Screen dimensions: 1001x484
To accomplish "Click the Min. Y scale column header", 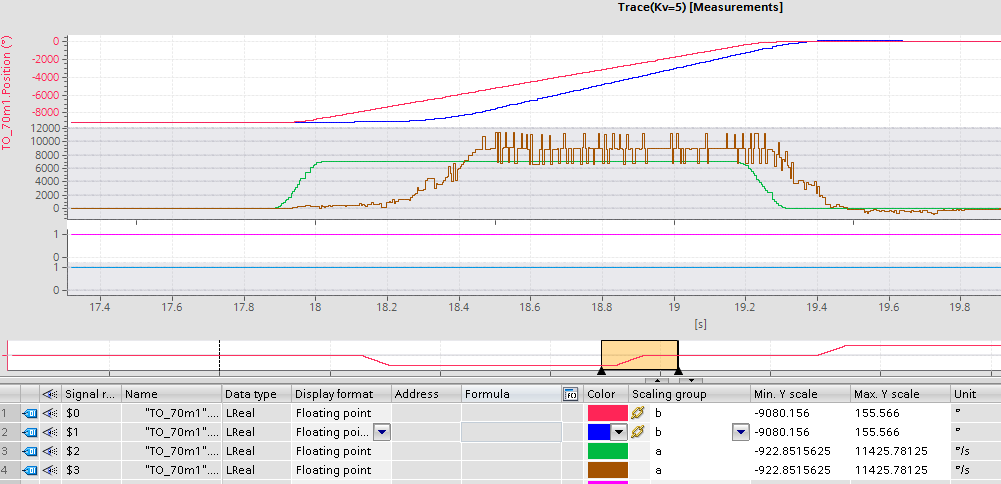I will pos(799,394).
